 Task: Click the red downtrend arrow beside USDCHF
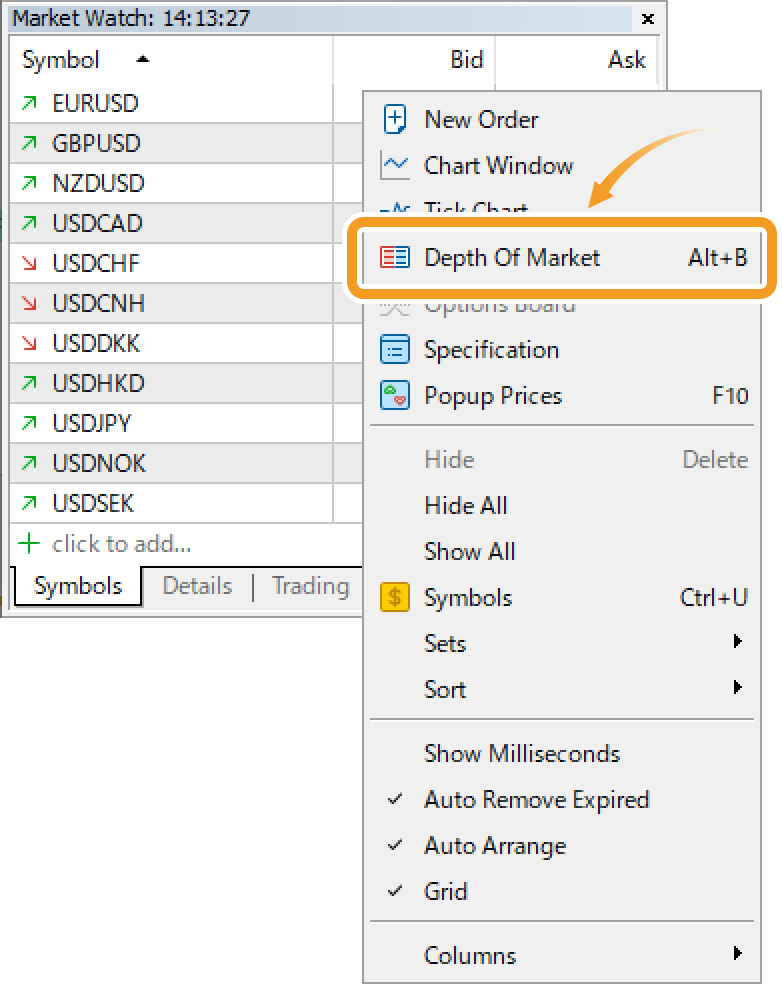(29, 262)
